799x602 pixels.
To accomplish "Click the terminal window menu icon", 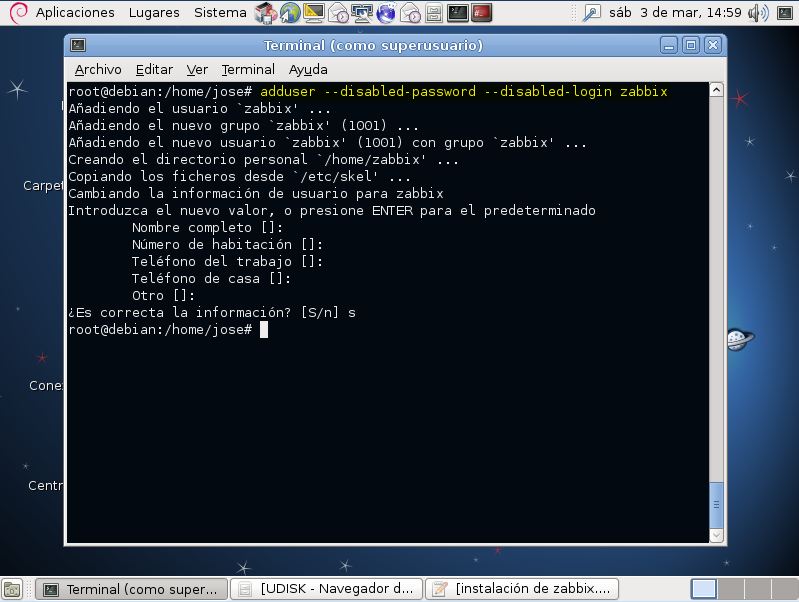I will 78,46.
